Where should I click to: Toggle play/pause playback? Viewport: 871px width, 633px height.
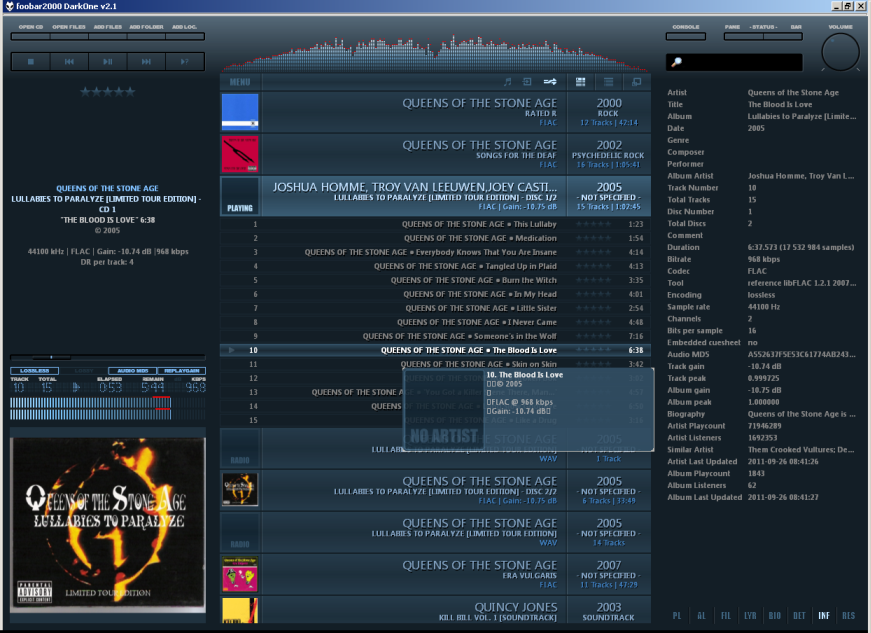108,62
